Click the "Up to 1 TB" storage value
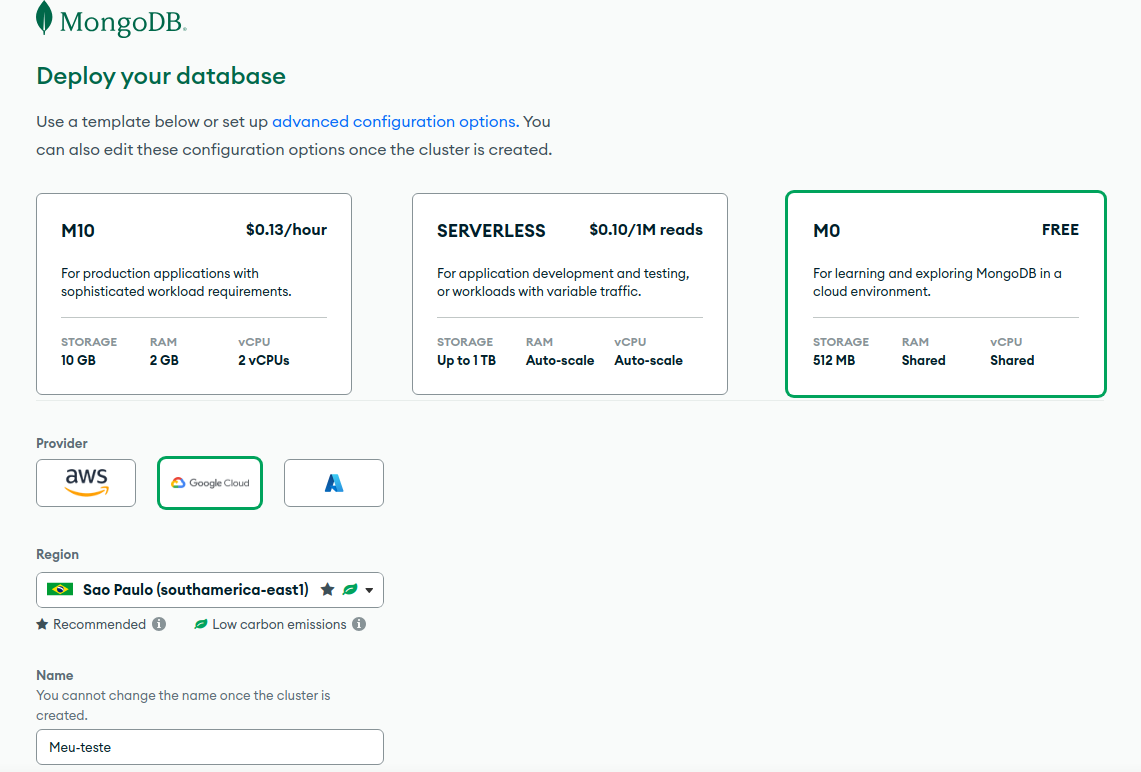Screen dimensions: 1141x772 coord(466,360)
